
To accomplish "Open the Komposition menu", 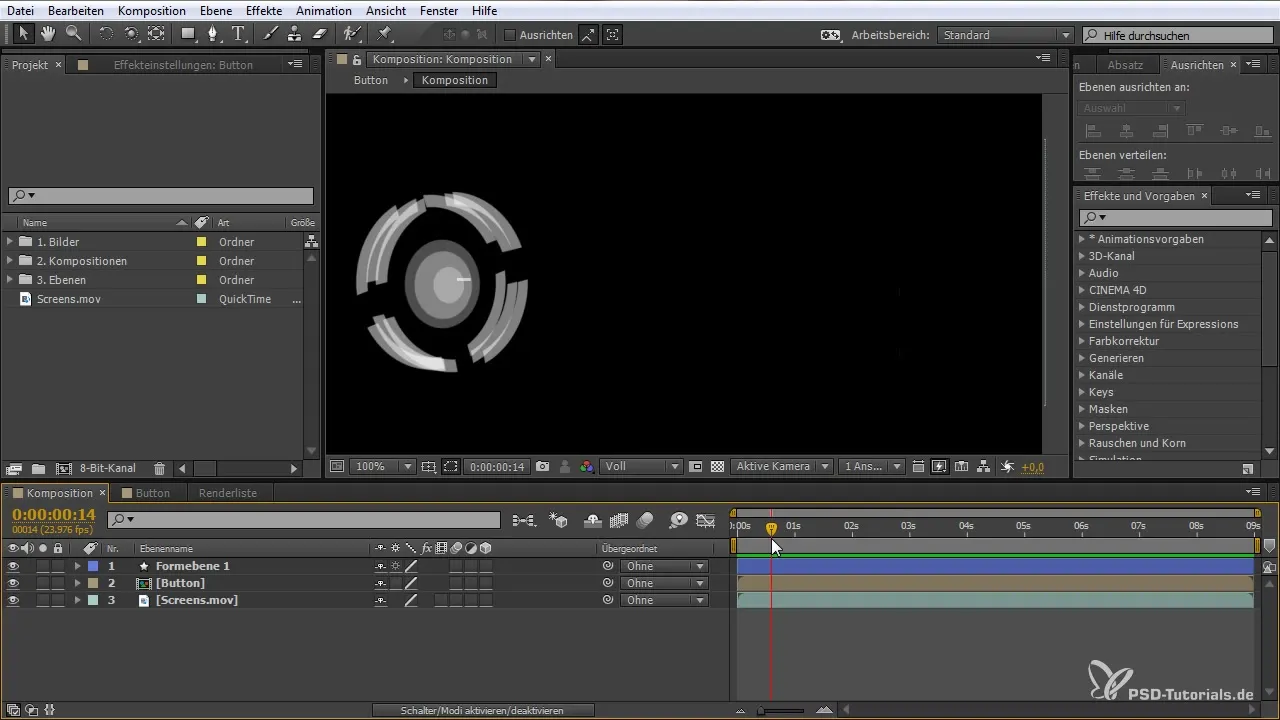I will click(x=151, y=10).
